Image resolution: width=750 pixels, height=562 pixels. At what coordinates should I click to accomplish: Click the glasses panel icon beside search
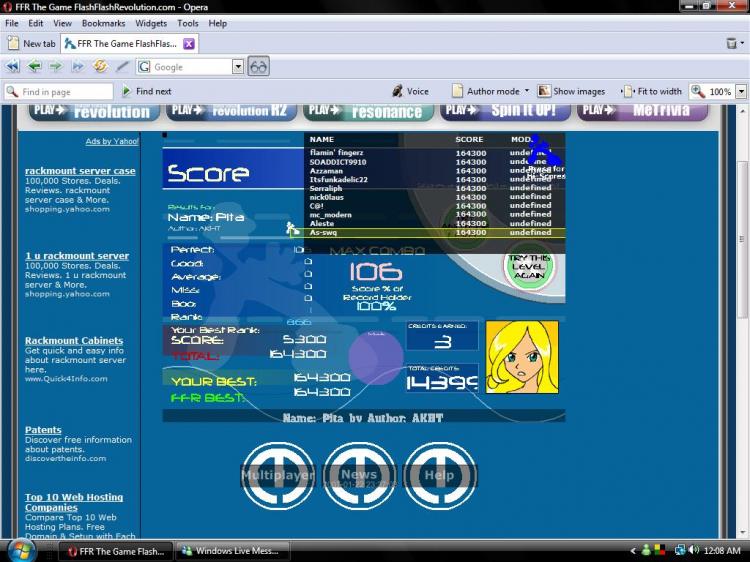pyautogui.click(x=259, y=67)
